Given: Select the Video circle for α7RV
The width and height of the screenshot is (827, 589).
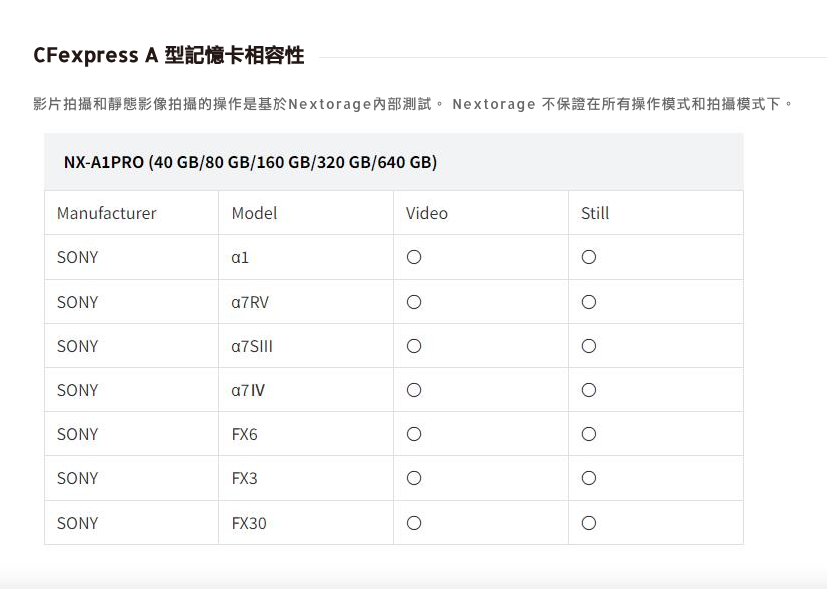Looking at the screenshot, I should [414, 302].
